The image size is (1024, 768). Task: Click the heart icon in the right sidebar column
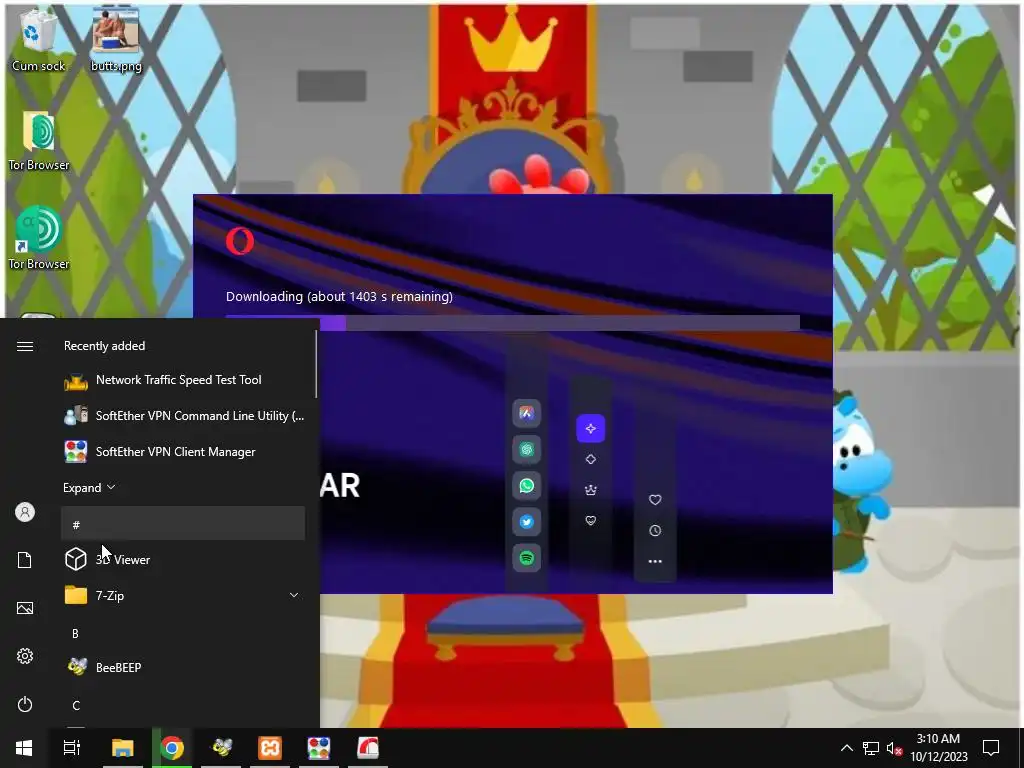(x=655, y=500)
